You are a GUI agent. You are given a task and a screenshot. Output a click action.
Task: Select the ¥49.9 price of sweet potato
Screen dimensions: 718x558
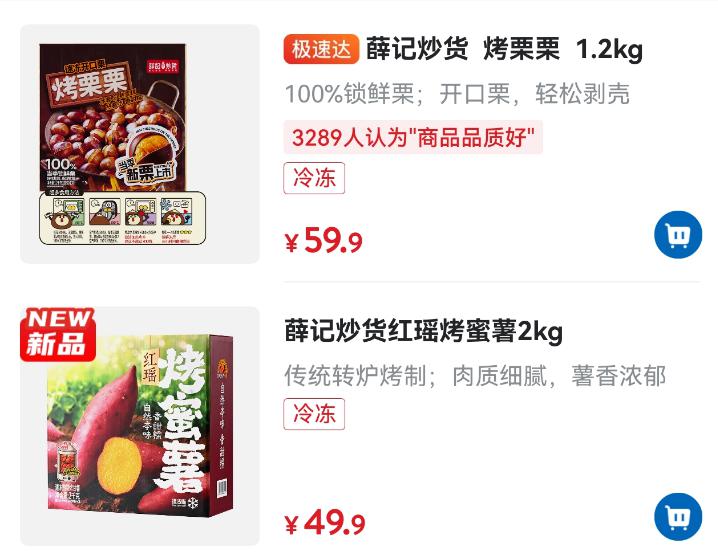tap(325, 523)
